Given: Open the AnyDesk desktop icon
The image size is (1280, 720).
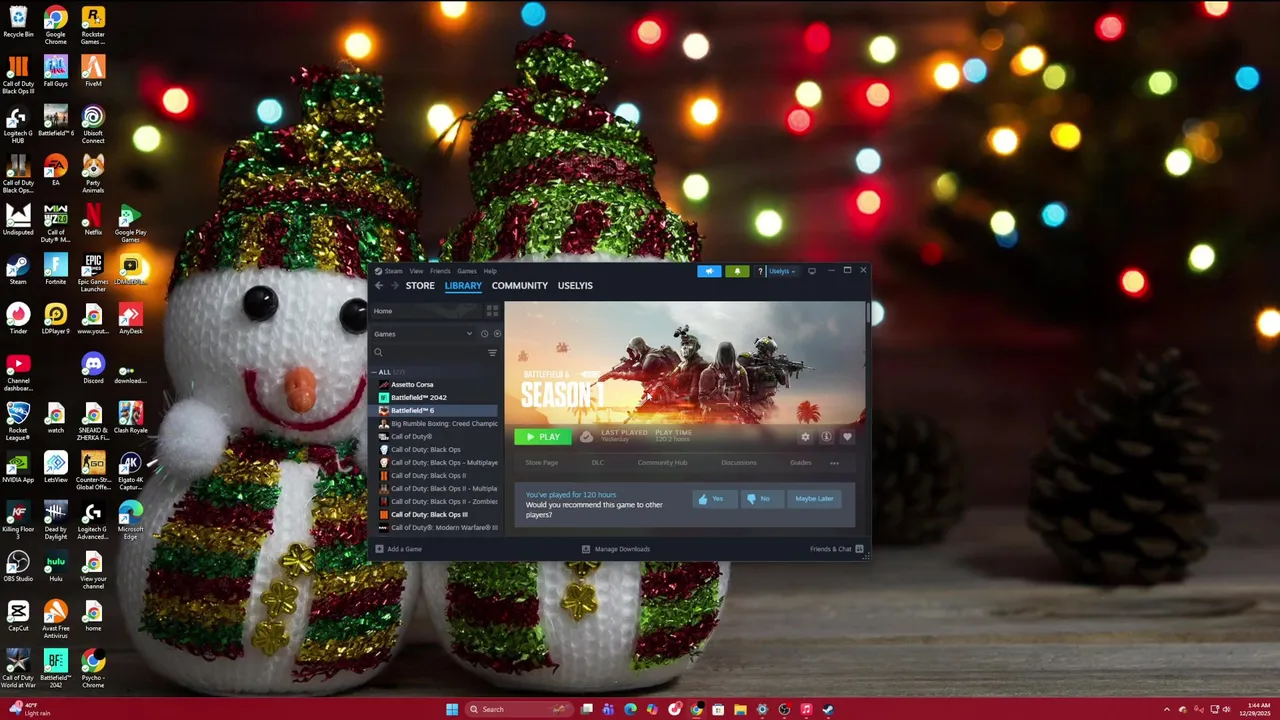Looking at the screenshot, I should coord(130,320).
